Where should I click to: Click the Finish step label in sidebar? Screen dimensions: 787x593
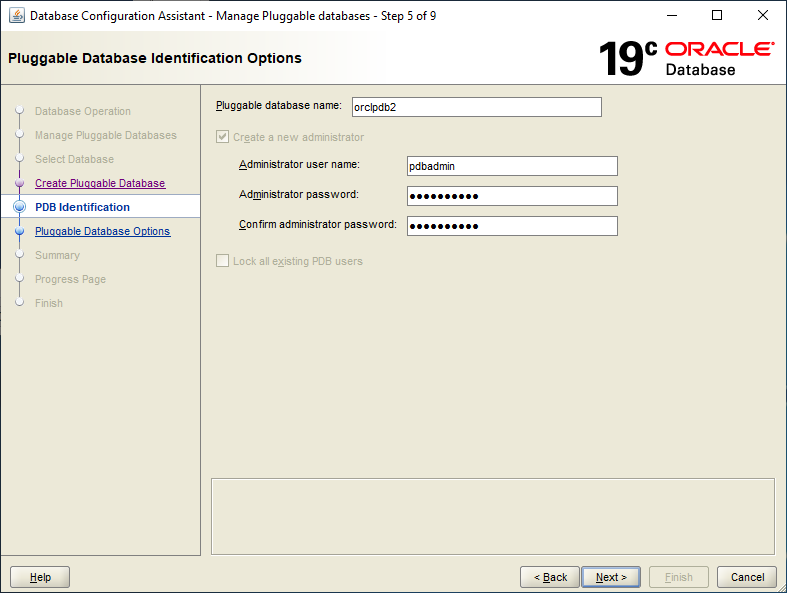[49, 303]
